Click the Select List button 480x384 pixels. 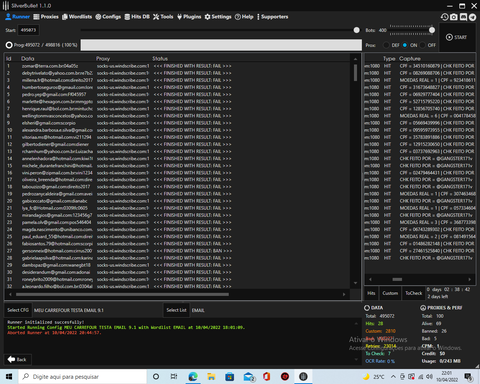coord(176,310)
